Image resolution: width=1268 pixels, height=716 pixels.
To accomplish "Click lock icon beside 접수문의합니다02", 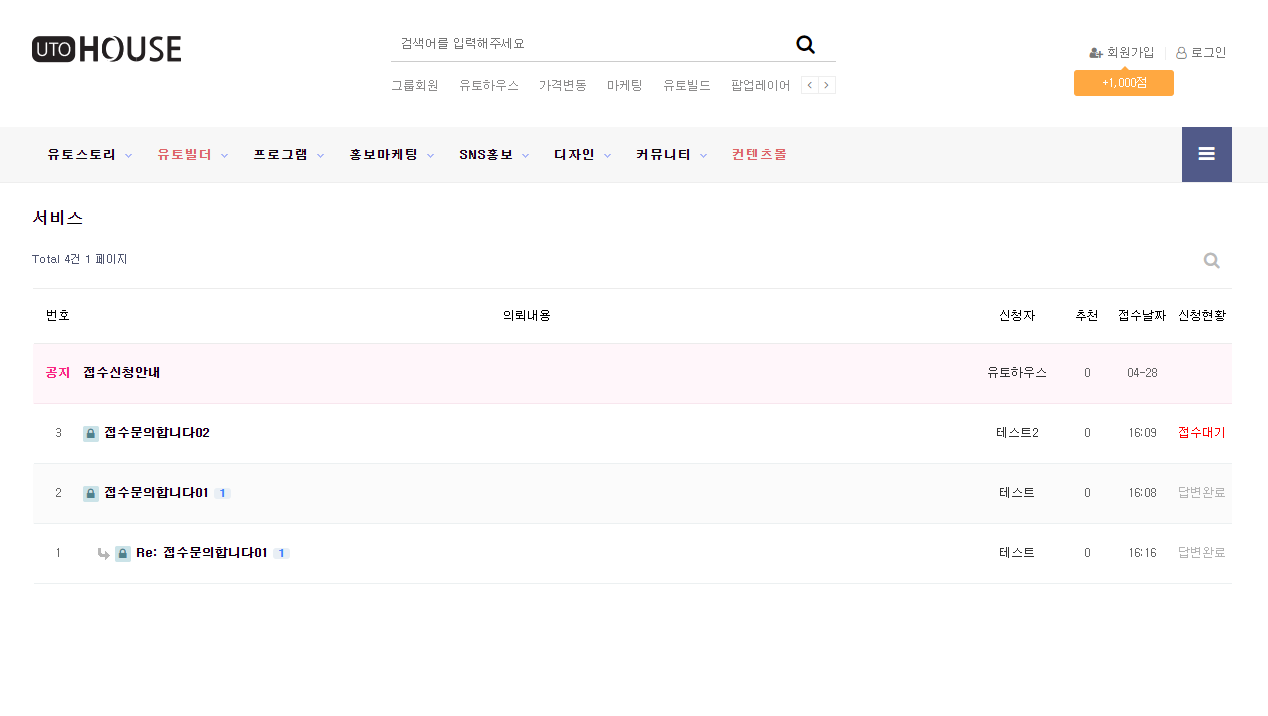I will click(91, 434).
